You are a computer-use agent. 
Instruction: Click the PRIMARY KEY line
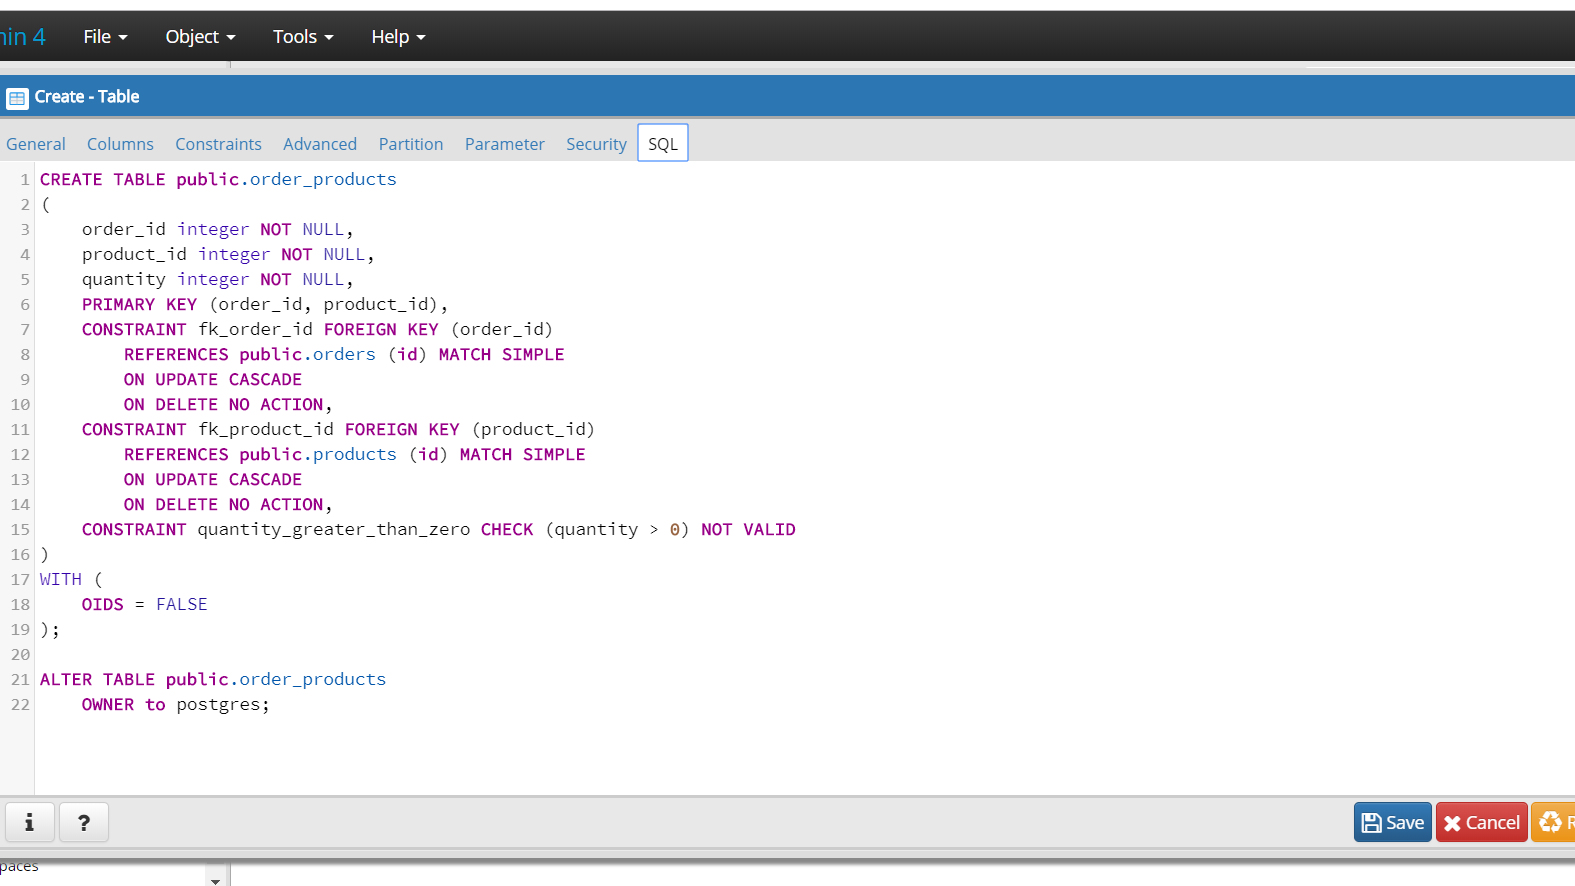coord(265,304)
